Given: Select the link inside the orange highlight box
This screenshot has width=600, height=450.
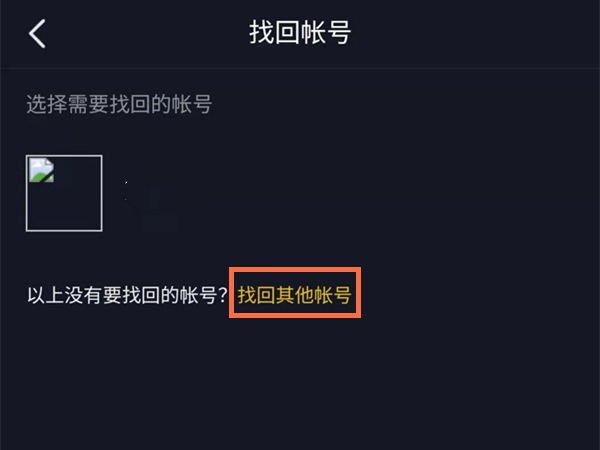Looking at the screenshot, I should (294, 295).
